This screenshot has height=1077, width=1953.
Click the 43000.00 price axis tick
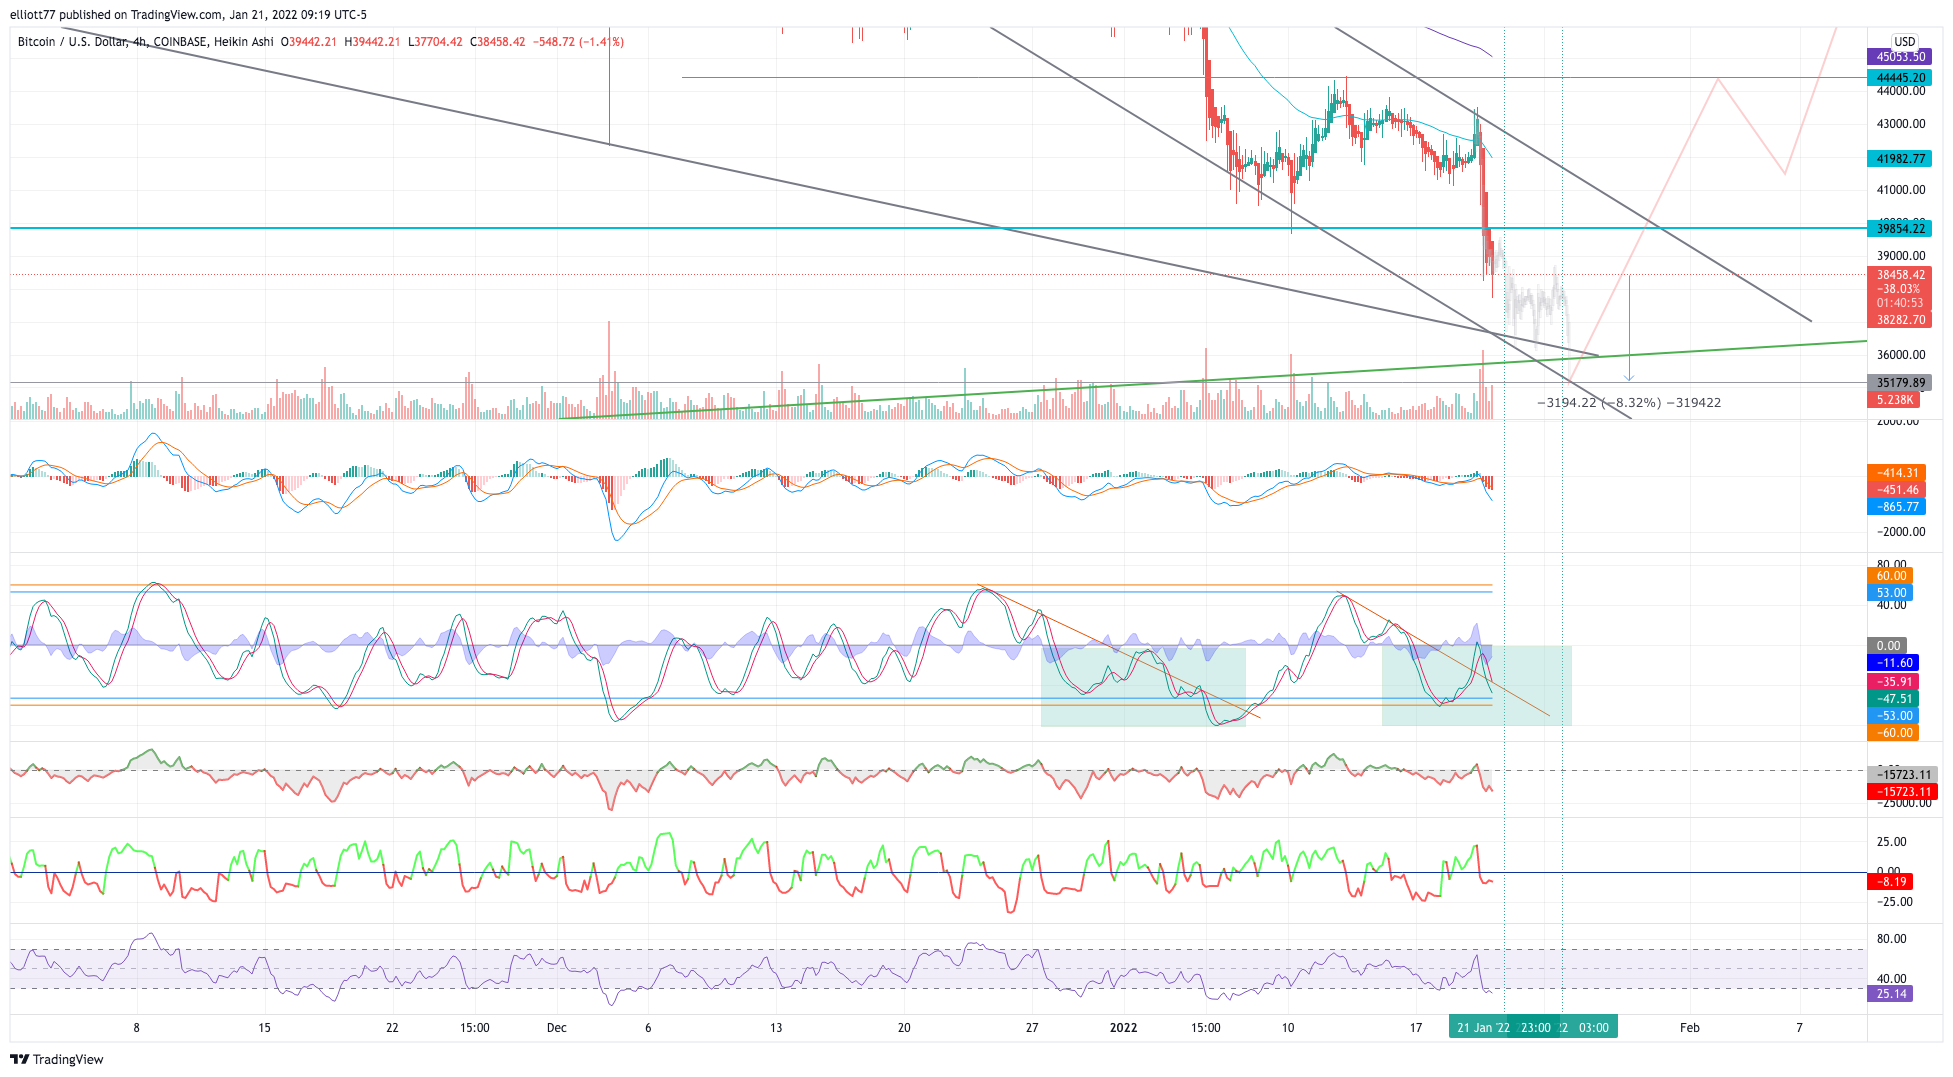pos(1901,124)
